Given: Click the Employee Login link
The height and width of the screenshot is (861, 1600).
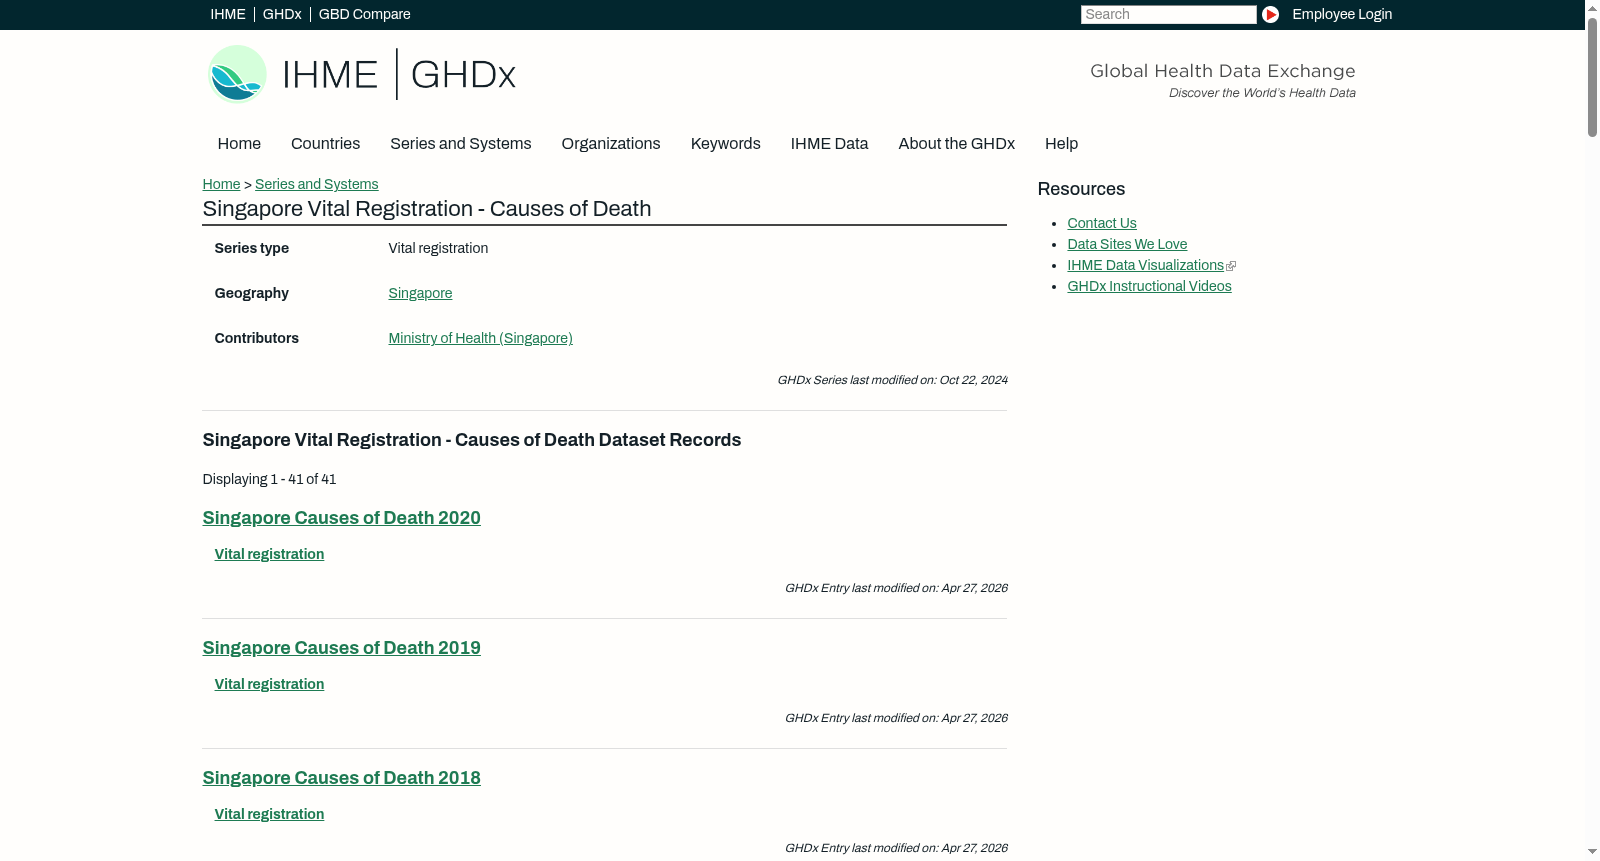Looking at the screenshot, I should click(1342, 14).
